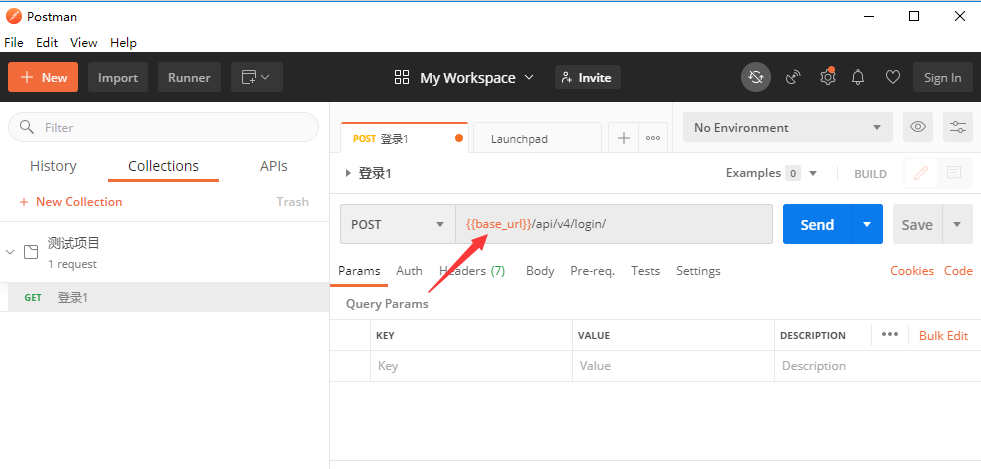Open the Cookies link
Image resolution: width=981 pixels, height=469 pixels.
[x=912, y=271]
